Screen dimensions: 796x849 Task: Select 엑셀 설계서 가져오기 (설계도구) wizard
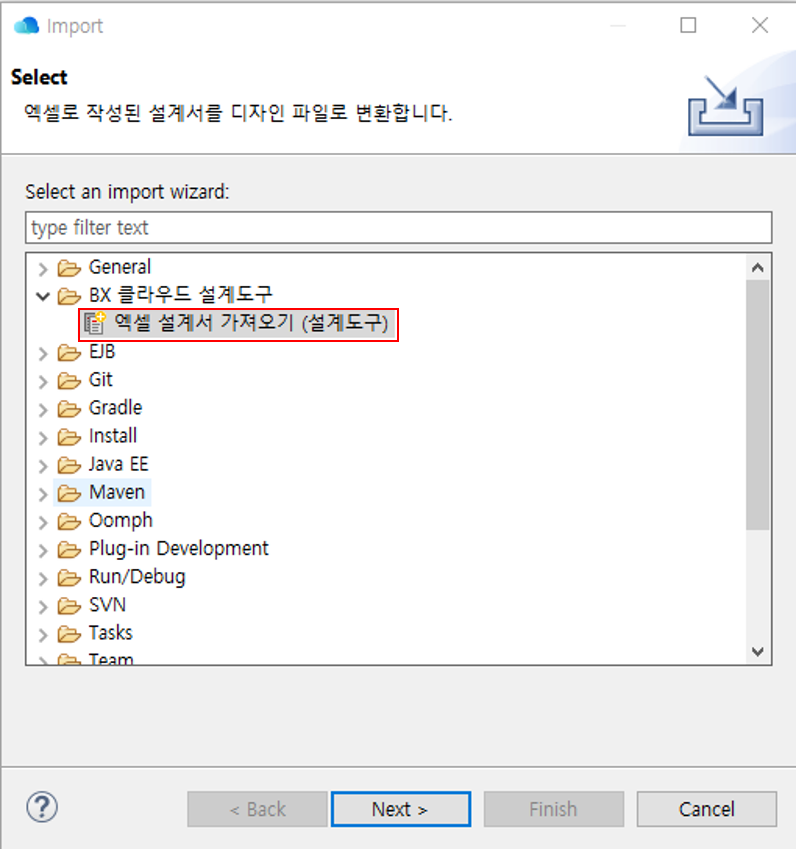[250, 324]
